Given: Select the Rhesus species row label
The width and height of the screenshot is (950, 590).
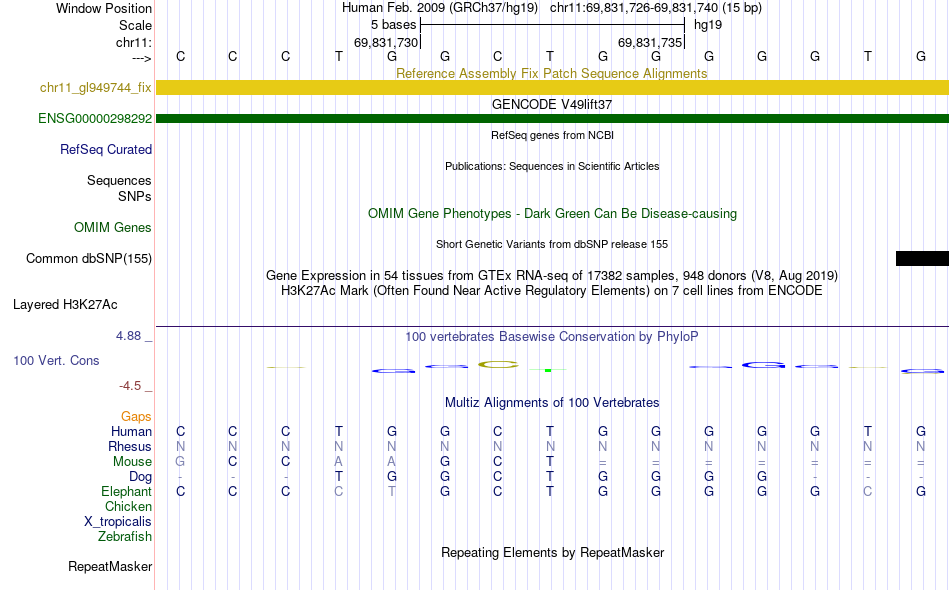Looking at the screenshot, I should (x=130, y=446).
